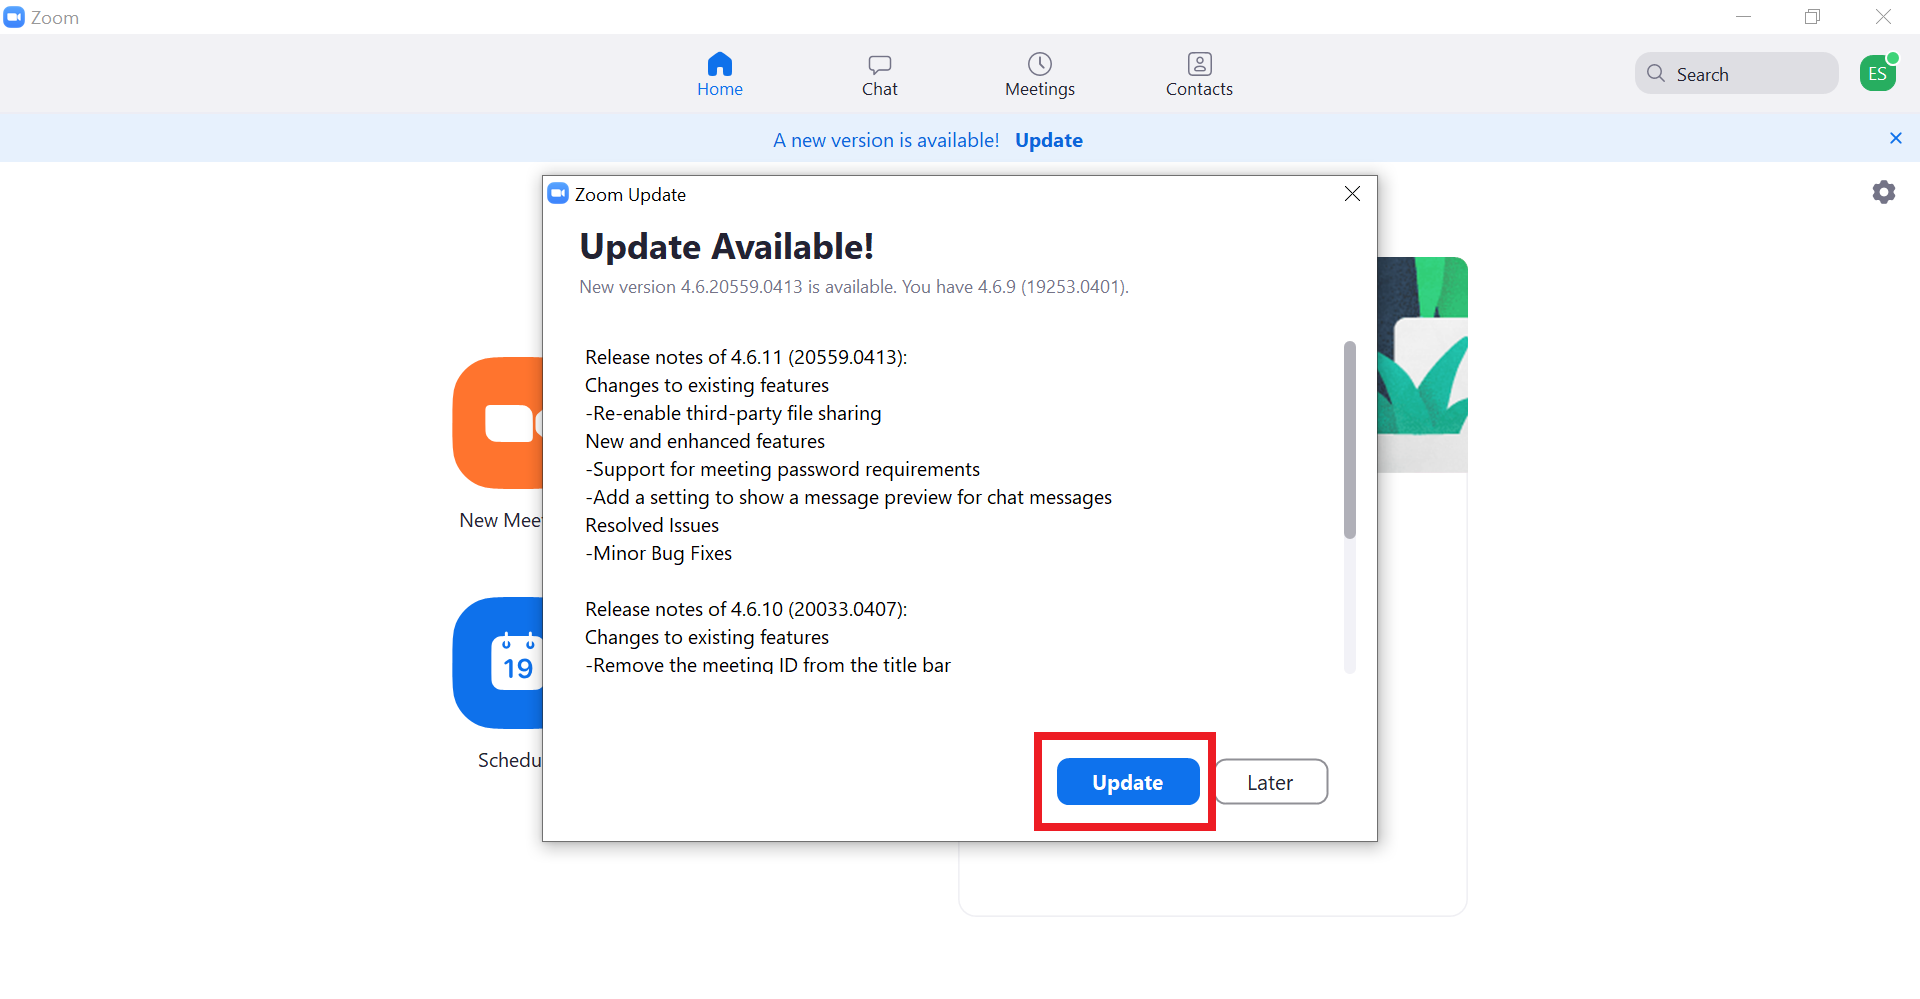
Task: Dismiss the new version banner
Action: coord(1895,138)
